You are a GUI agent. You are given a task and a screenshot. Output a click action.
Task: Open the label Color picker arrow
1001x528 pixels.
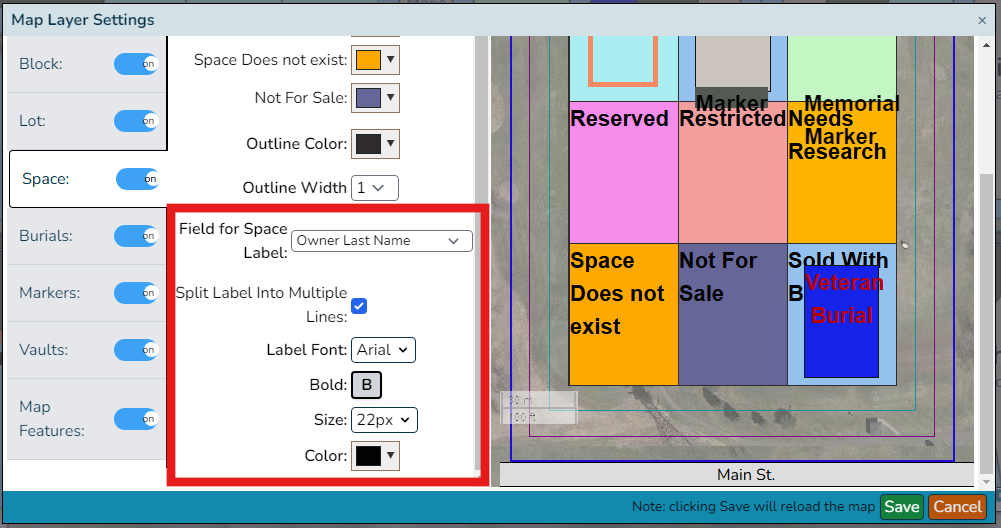tap(391, 456)
